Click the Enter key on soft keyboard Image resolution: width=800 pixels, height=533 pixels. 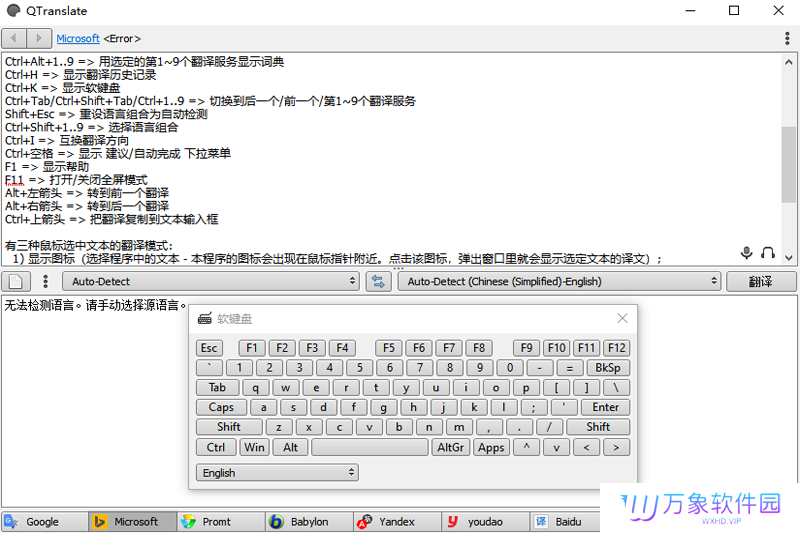tap(605, 407)
